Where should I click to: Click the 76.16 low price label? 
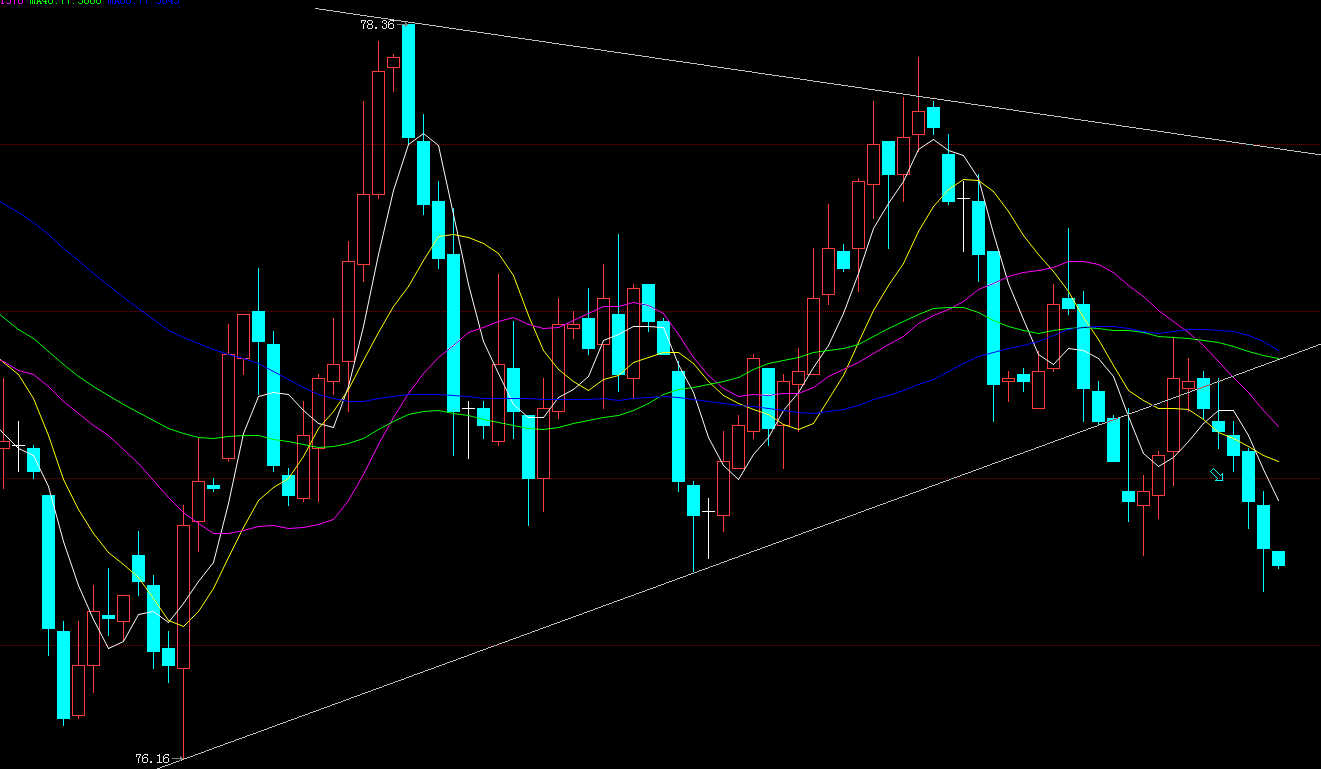coord(151,759)
